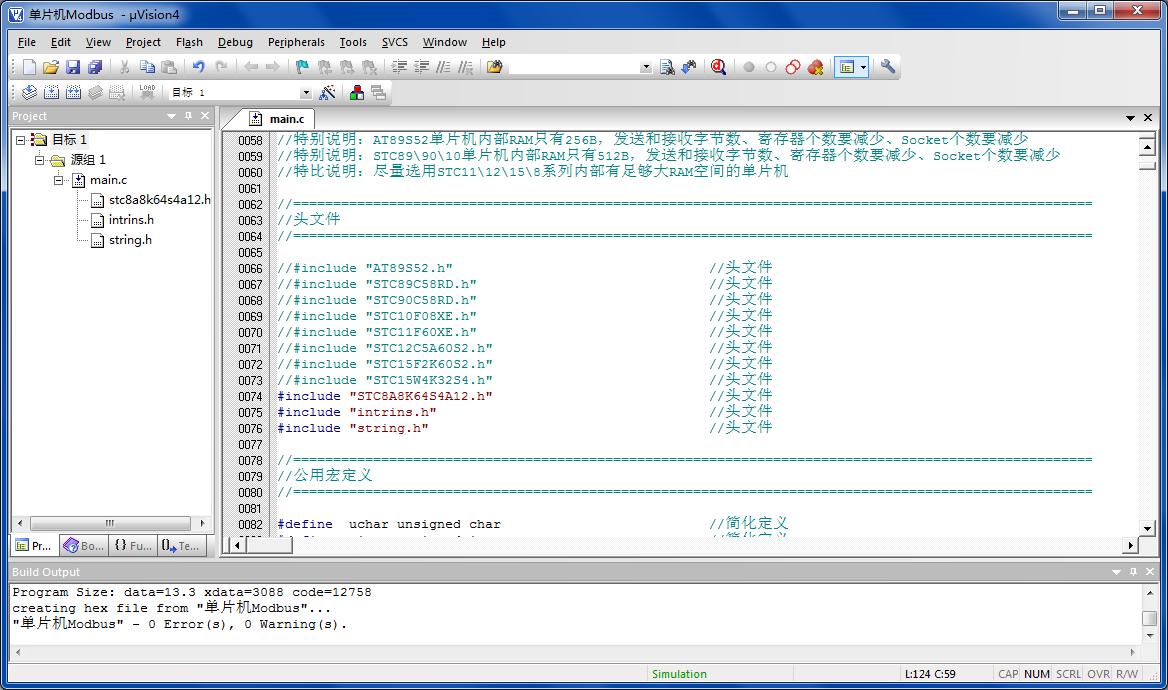Save the current file
The height and width of the screenshot is (690, 1168).
[72, 67]
